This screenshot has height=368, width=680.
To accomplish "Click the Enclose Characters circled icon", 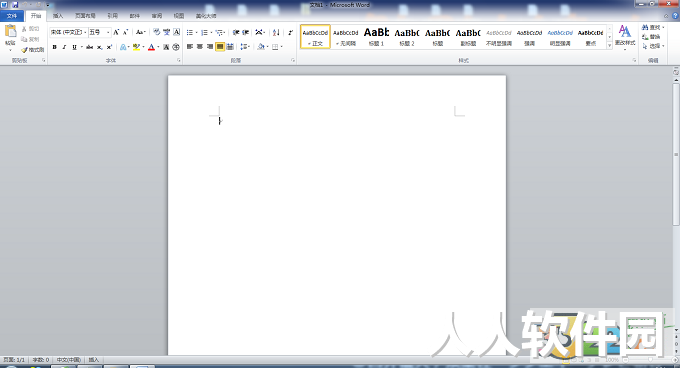I will coord(176,47).
